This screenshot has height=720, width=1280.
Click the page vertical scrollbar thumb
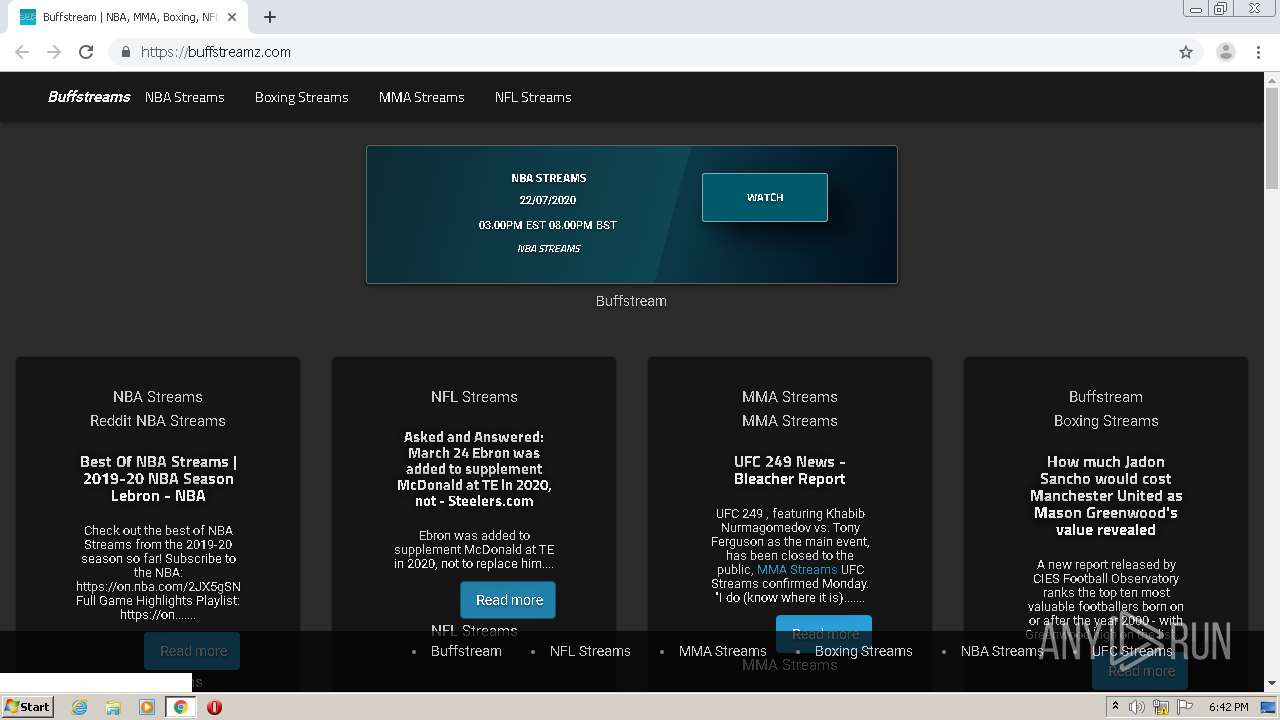[1272, 140]
